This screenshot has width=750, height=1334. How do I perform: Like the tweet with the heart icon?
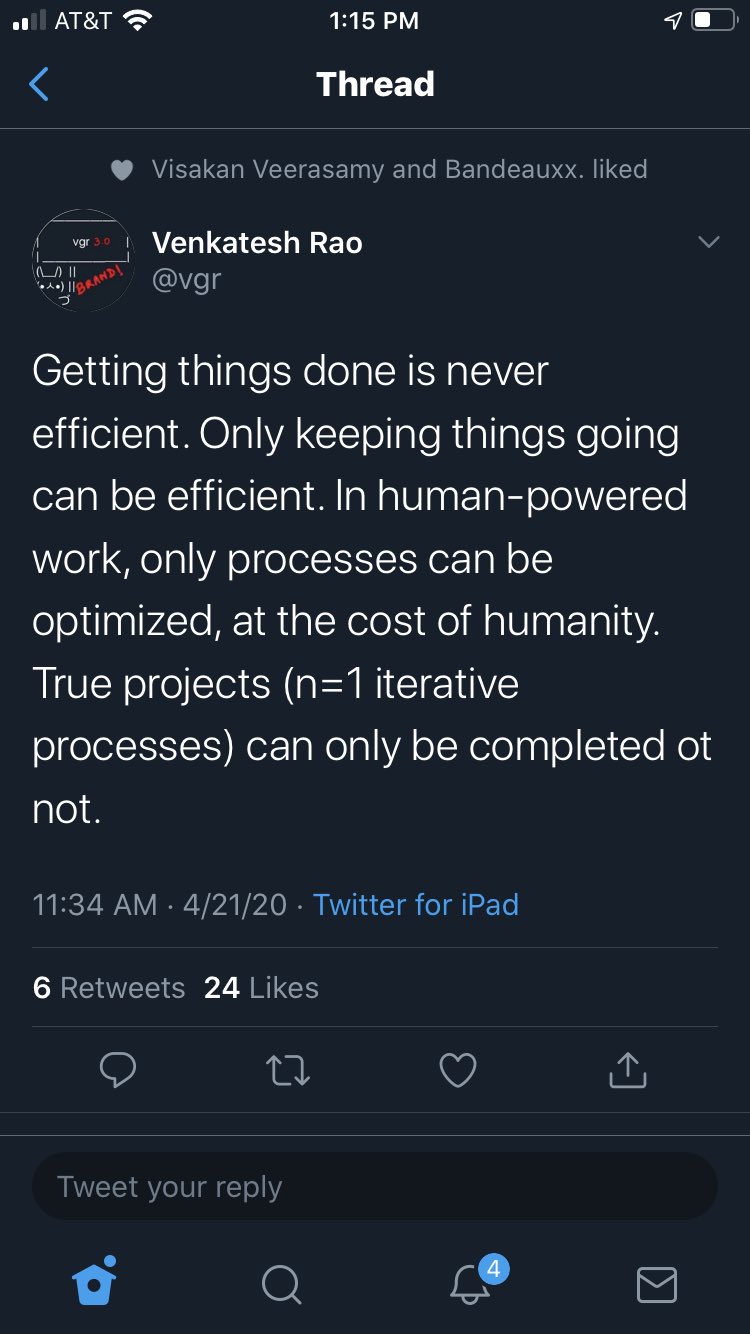458,1071
